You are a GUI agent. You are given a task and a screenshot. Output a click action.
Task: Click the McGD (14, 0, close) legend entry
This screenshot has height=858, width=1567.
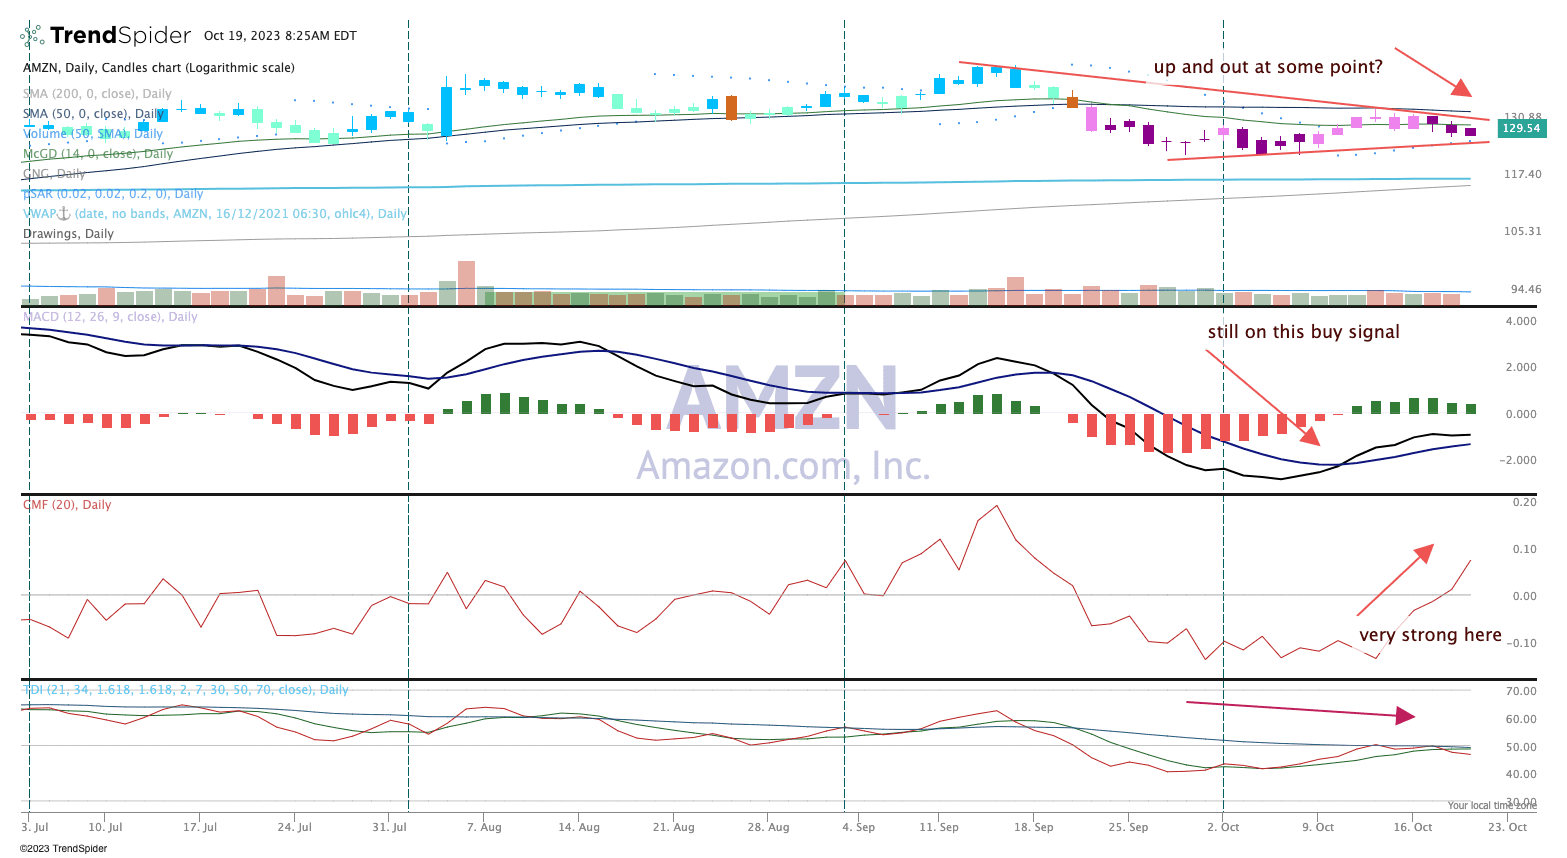[x=98, y=154]
